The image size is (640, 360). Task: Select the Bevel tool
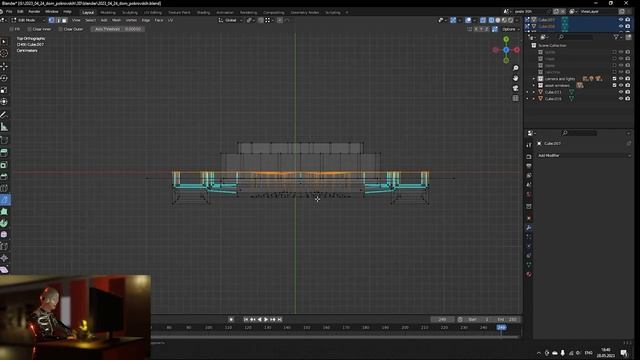coord(4,176)
